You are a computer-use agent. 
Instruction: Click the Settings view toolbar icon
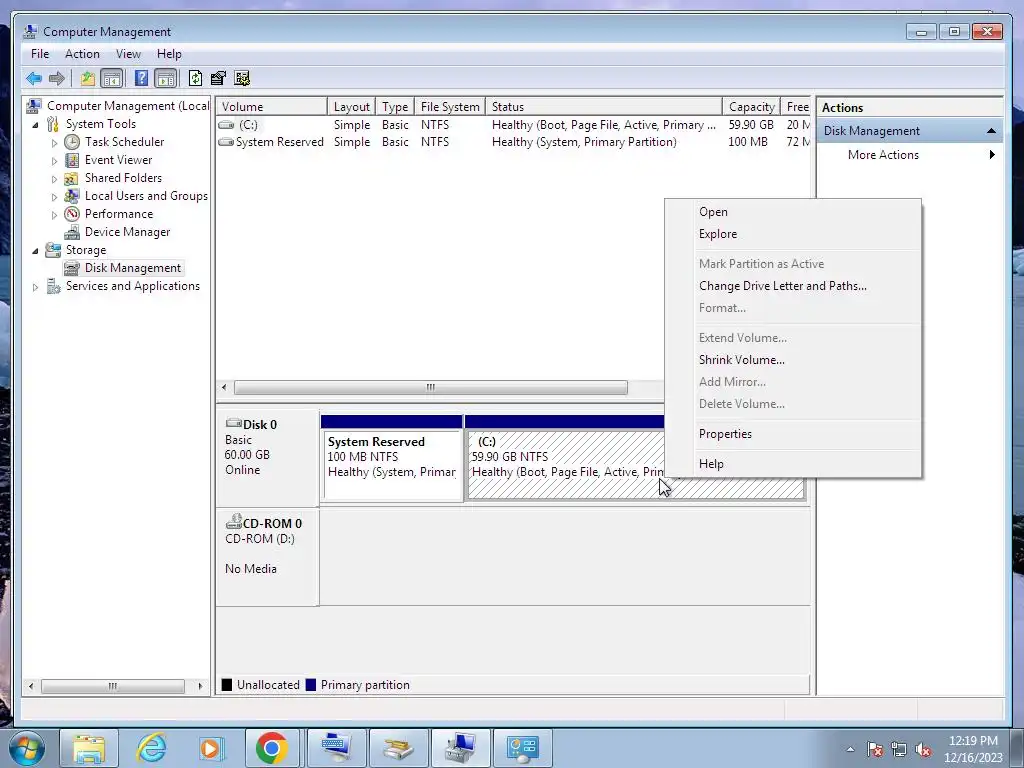242,79
